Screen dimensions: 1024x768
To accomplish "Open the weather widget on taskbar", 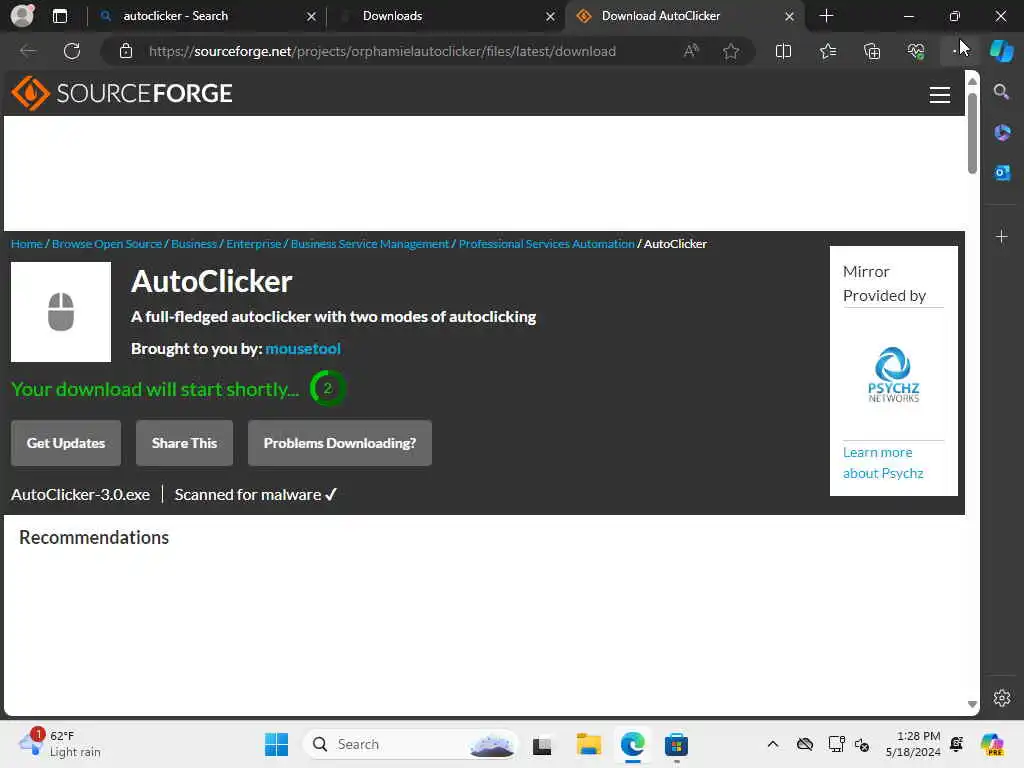I will tap(60, 744).
